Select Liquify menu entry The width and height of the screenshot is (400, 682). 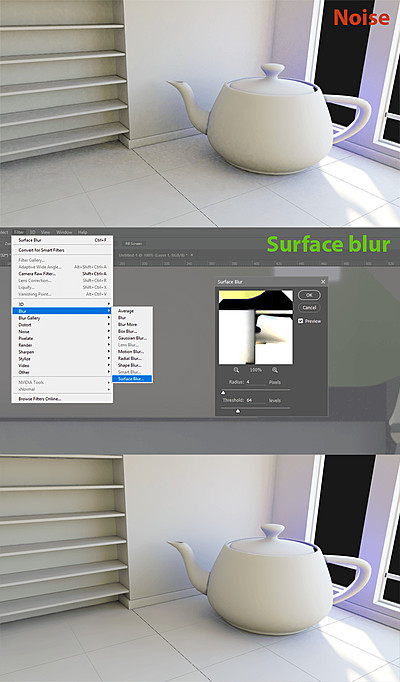(x=62, y=287)
